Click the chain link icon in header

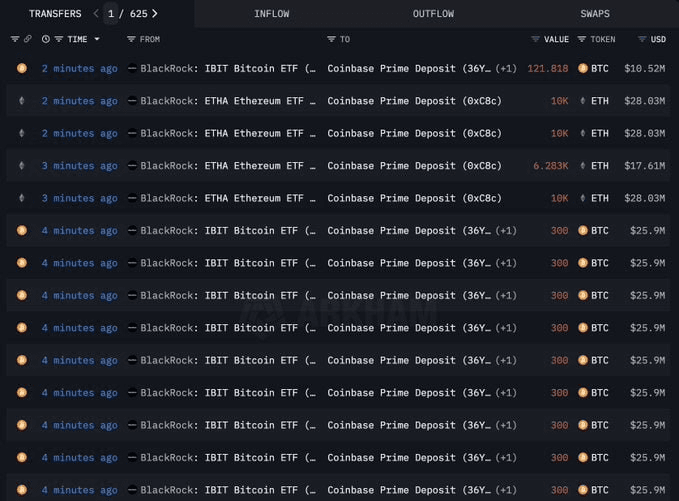[28, 39]
